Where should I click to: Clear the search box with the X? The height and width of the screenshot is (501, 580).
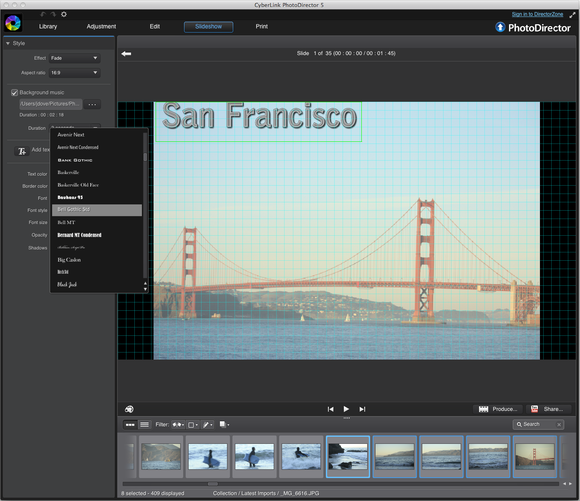click(559, 424)
